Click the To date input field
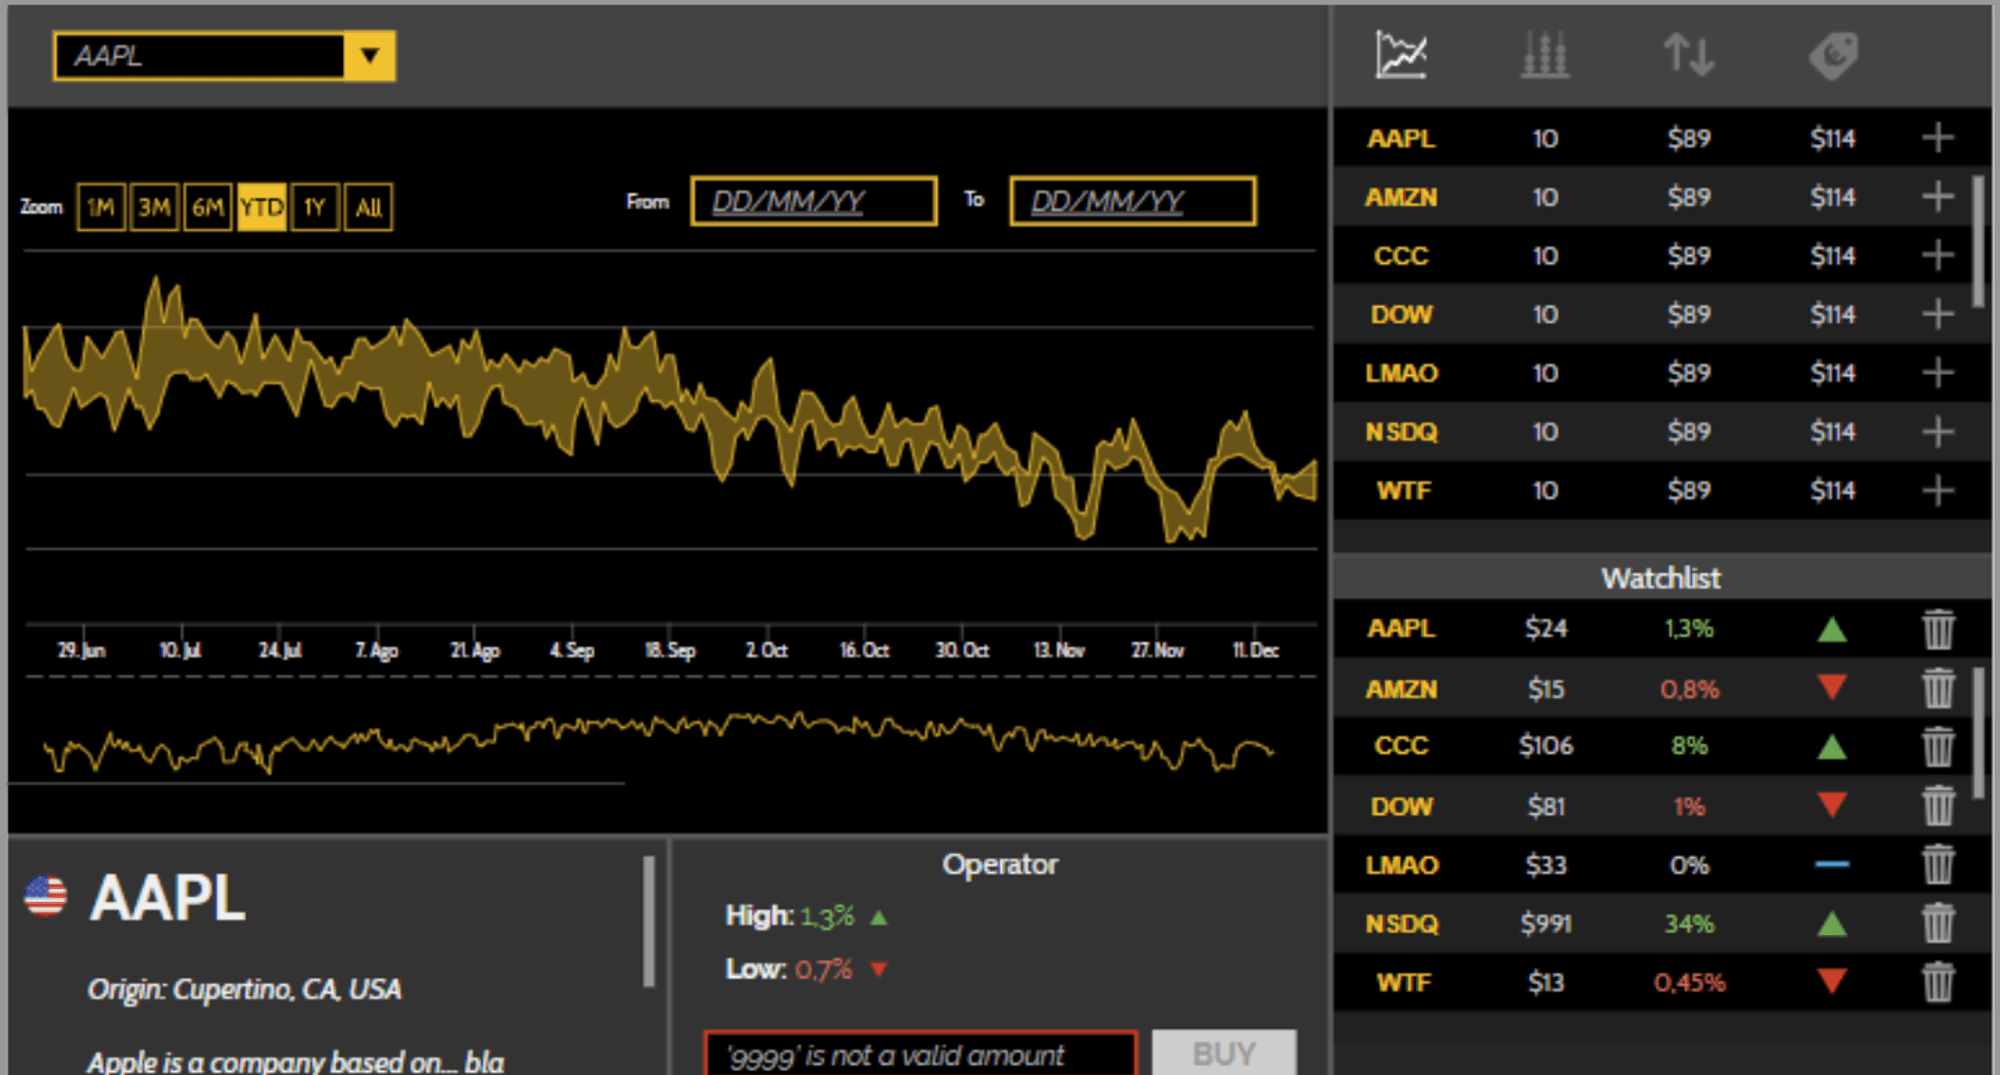 click(1133, 201)
